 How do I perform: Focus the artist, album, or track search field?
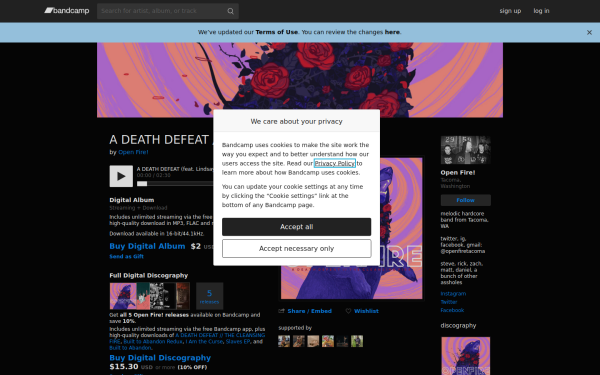click(x=168, y=11)
